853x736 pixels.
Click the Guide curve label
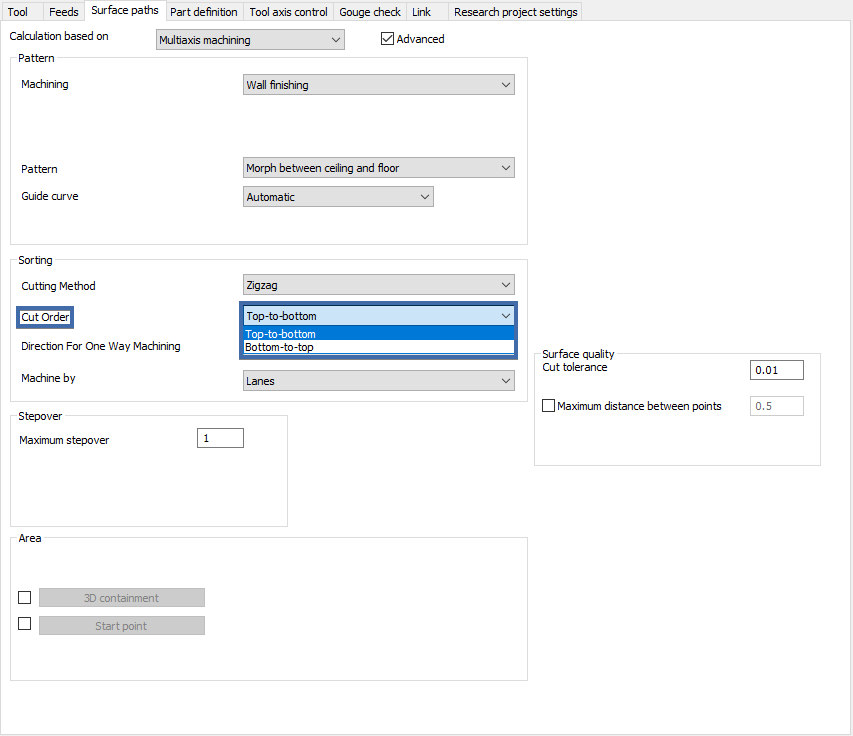[x=50, y=196]
